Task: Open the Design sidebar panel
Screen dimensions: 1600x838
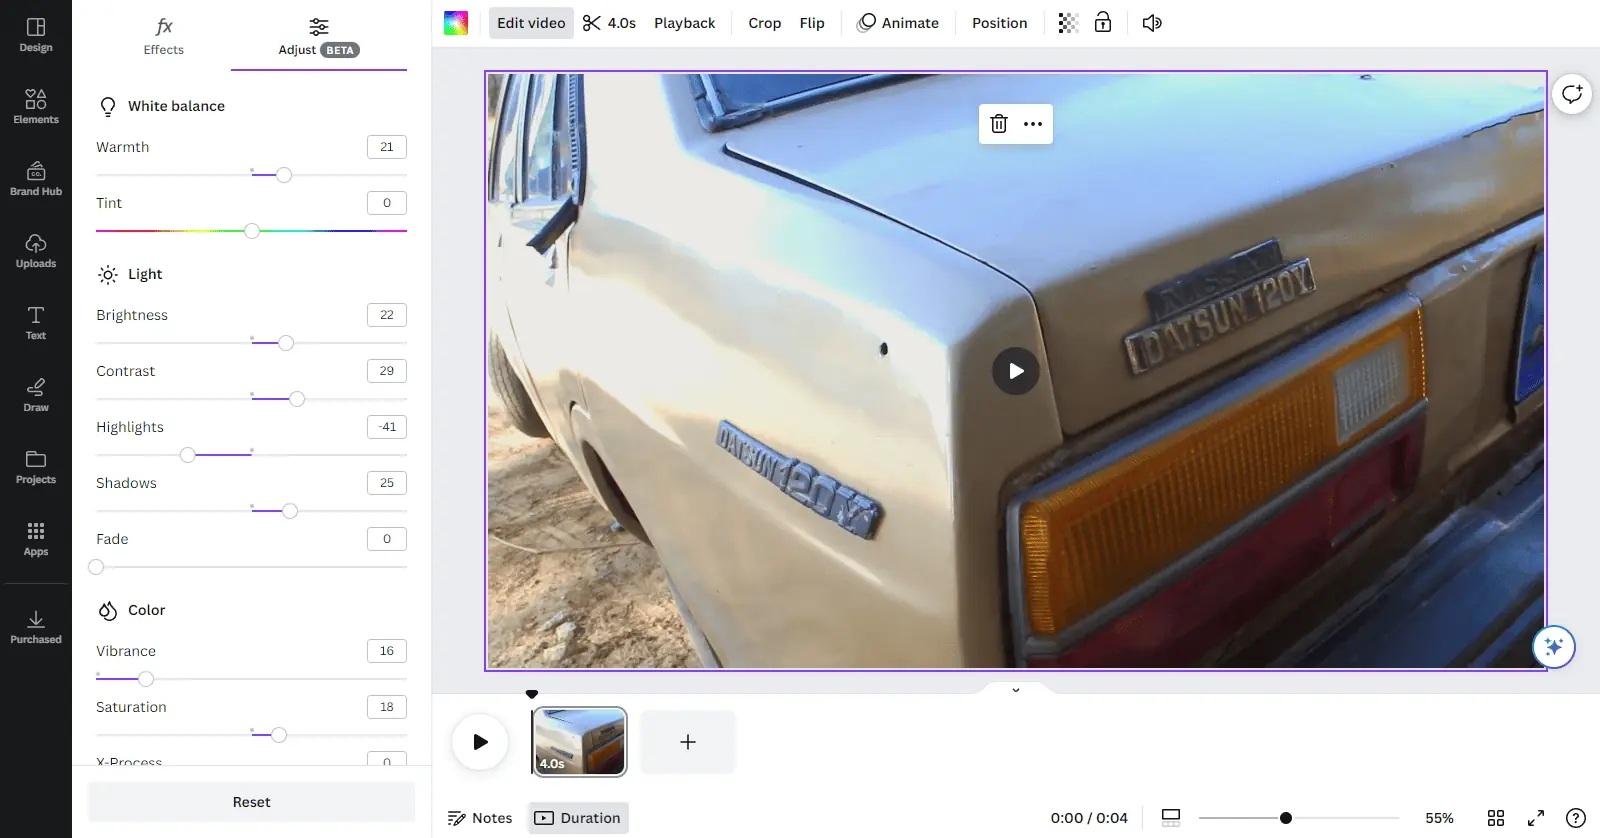Action: point(36,34)
